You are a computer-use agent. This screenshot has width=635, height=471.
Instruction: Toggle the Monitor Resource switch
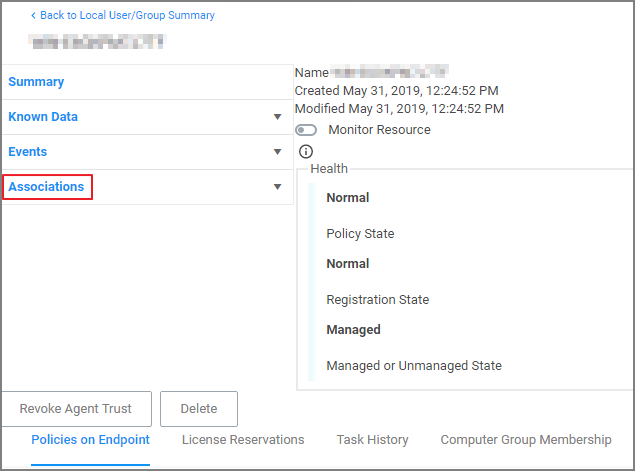tap(307, 130)
